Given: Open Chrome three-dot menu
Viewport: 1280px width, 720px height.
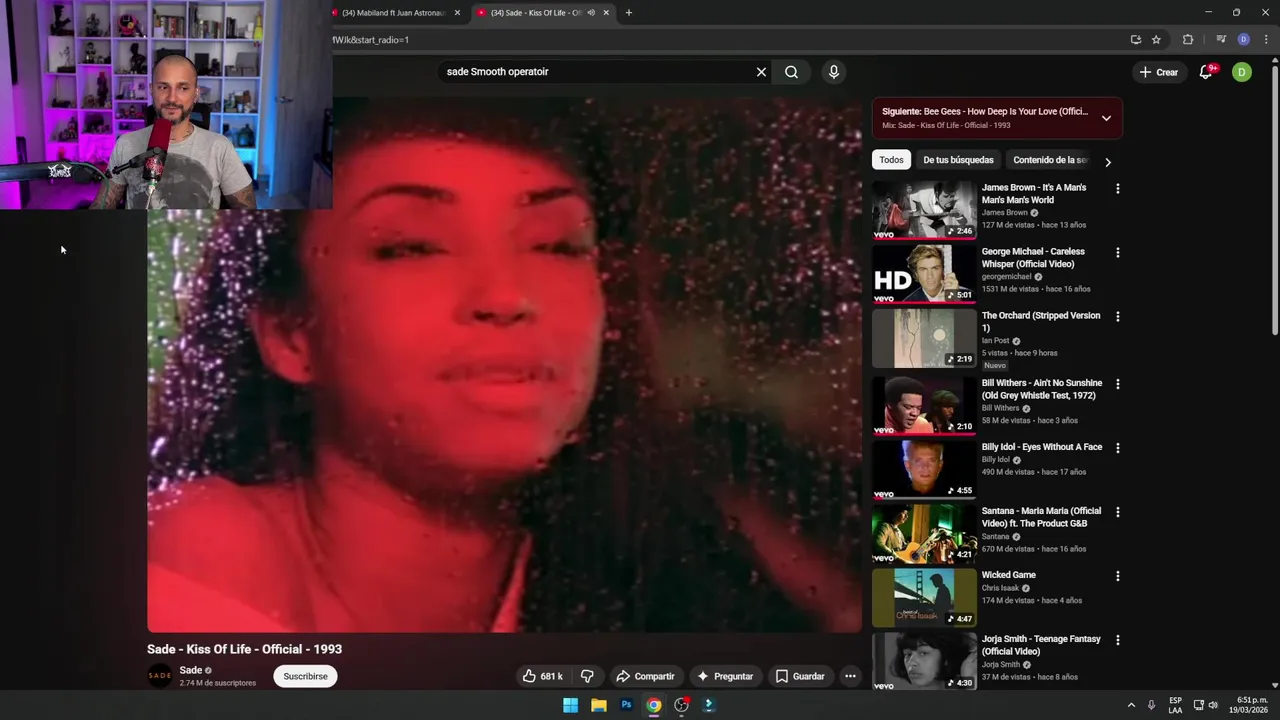Looking at the screenshot, I should click(1266, 40).
